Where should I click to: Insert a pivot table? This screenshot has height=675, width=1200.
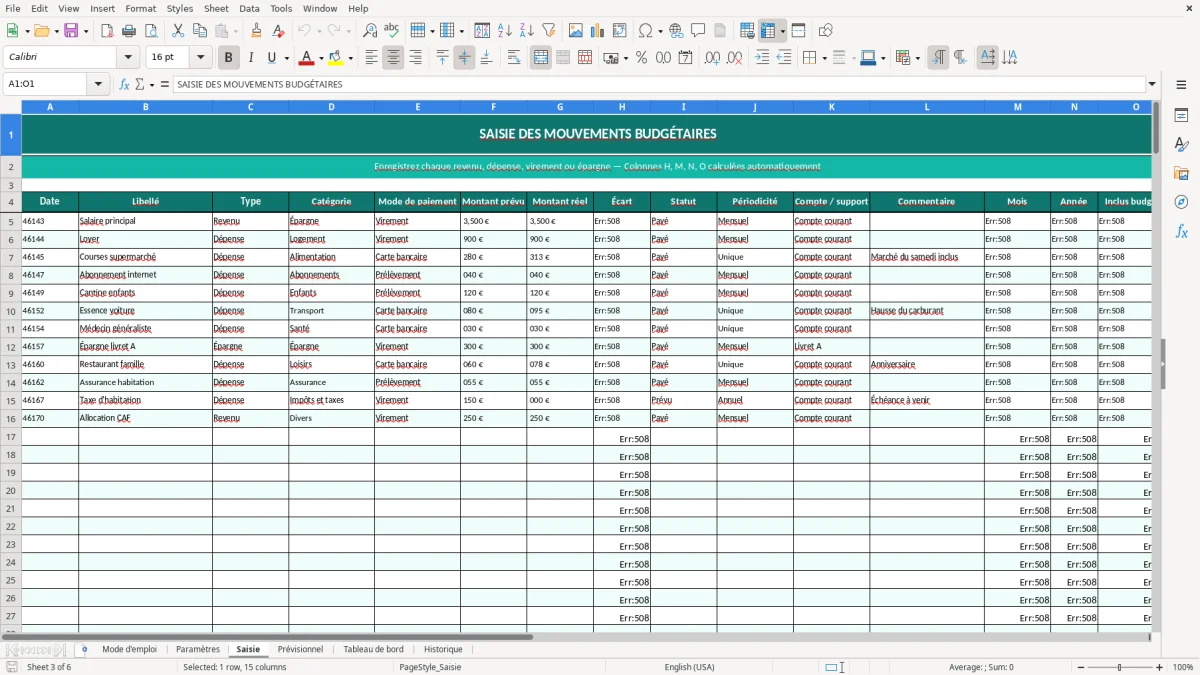tap(619, 31)
